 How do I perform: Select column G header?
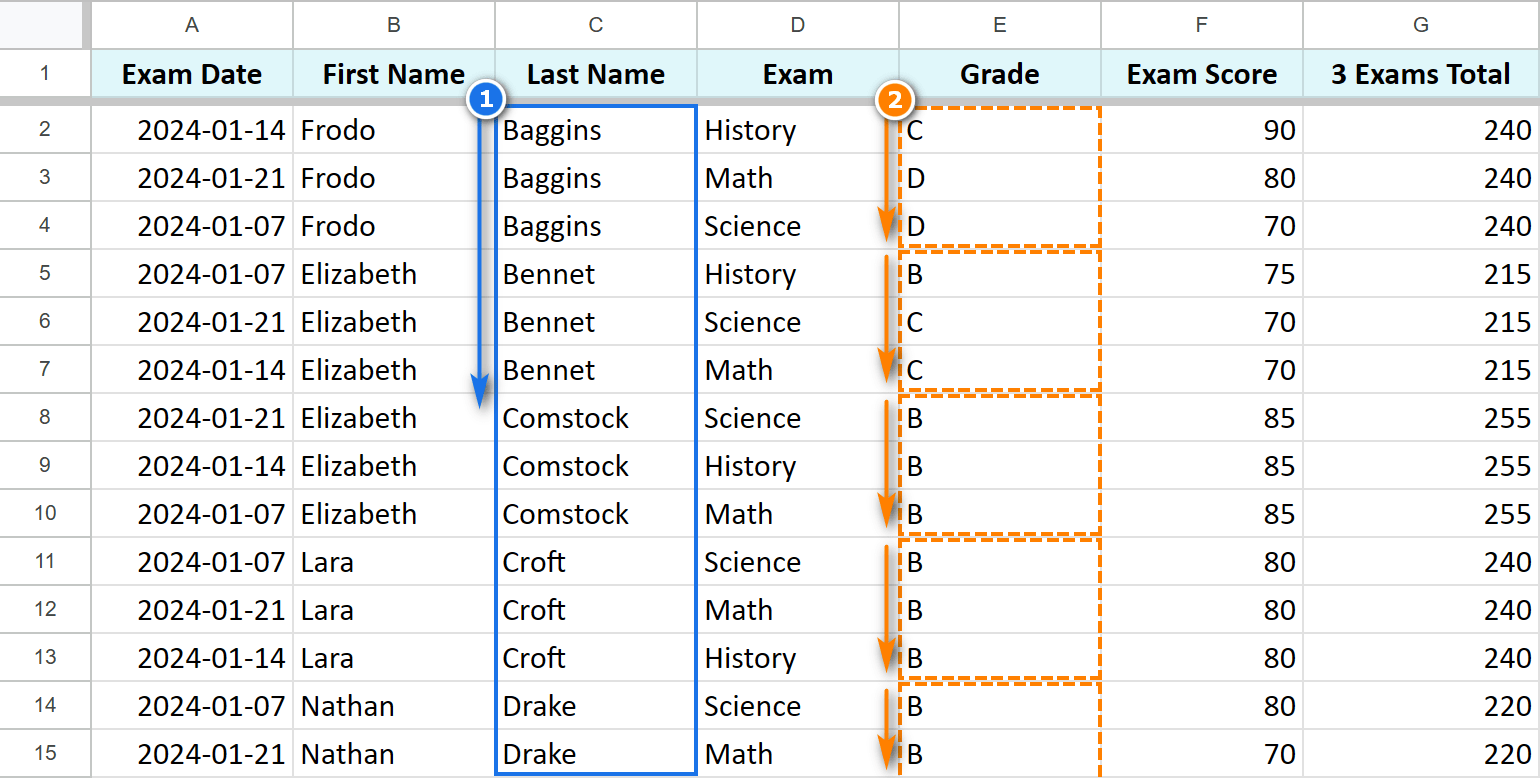(x=1421, y=24)
